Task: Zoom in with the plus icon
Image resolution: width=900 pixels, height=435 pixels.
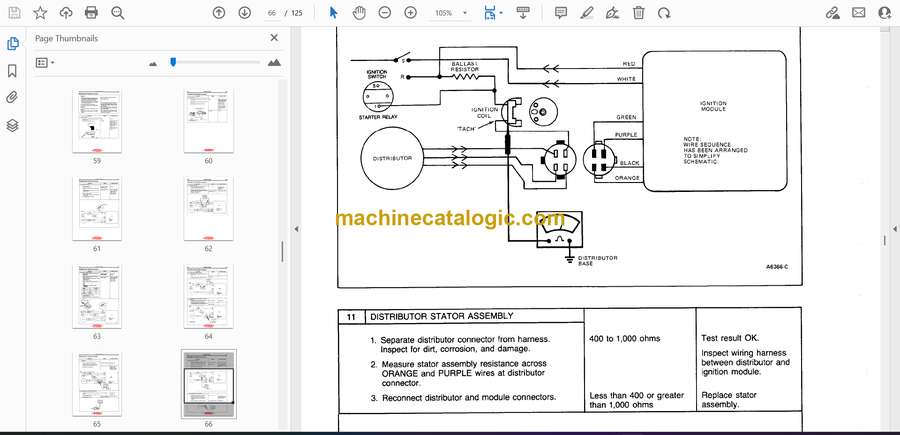Action: click(x=410, y=13)
